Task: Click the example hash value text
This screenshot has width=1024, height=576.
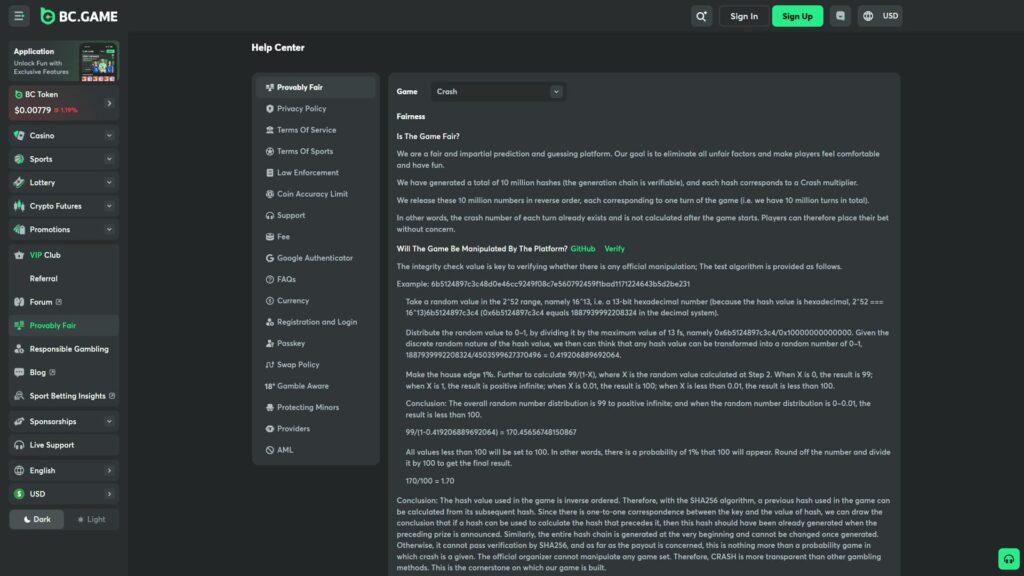Action: (560, 285)
